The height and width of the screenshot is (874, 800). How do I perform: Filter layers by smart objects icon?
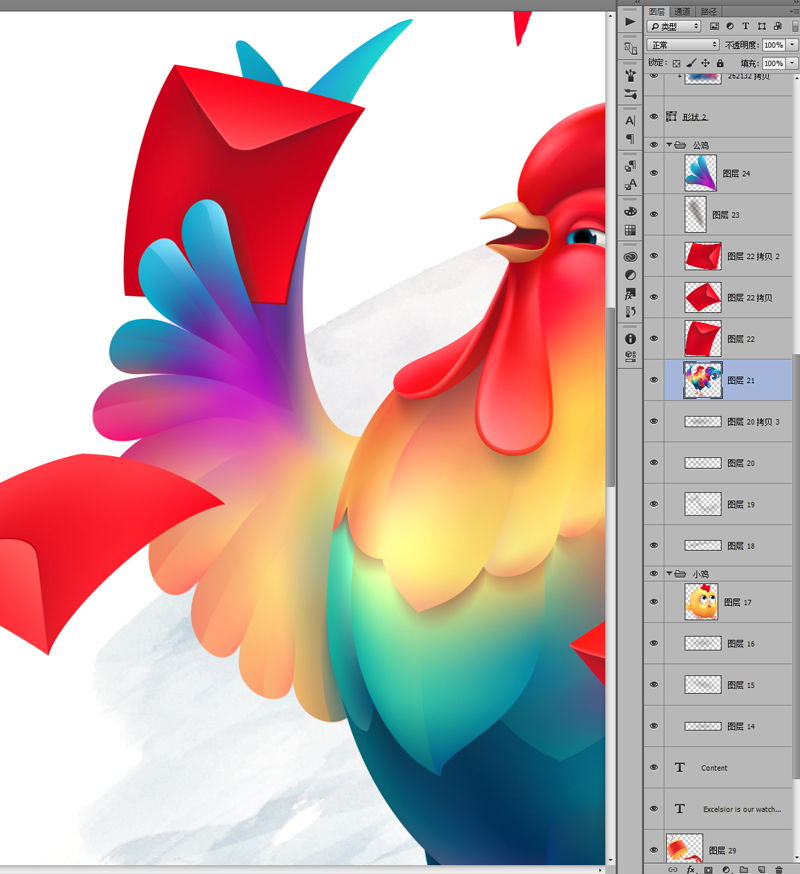(x=777, y=26)
